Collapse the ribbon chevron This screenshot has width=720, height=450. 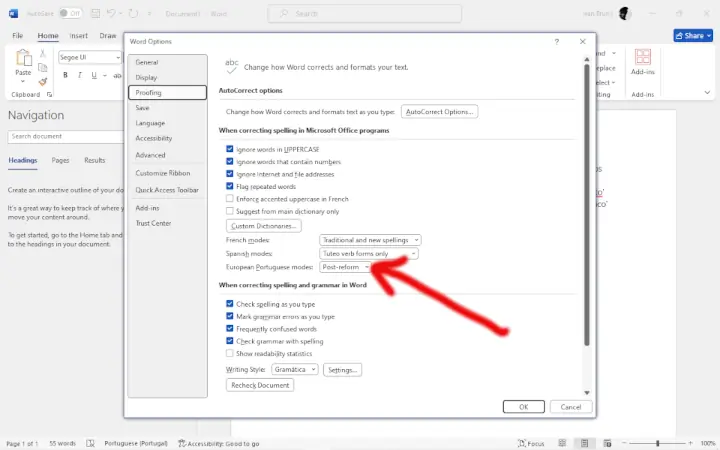click(707, 93)
